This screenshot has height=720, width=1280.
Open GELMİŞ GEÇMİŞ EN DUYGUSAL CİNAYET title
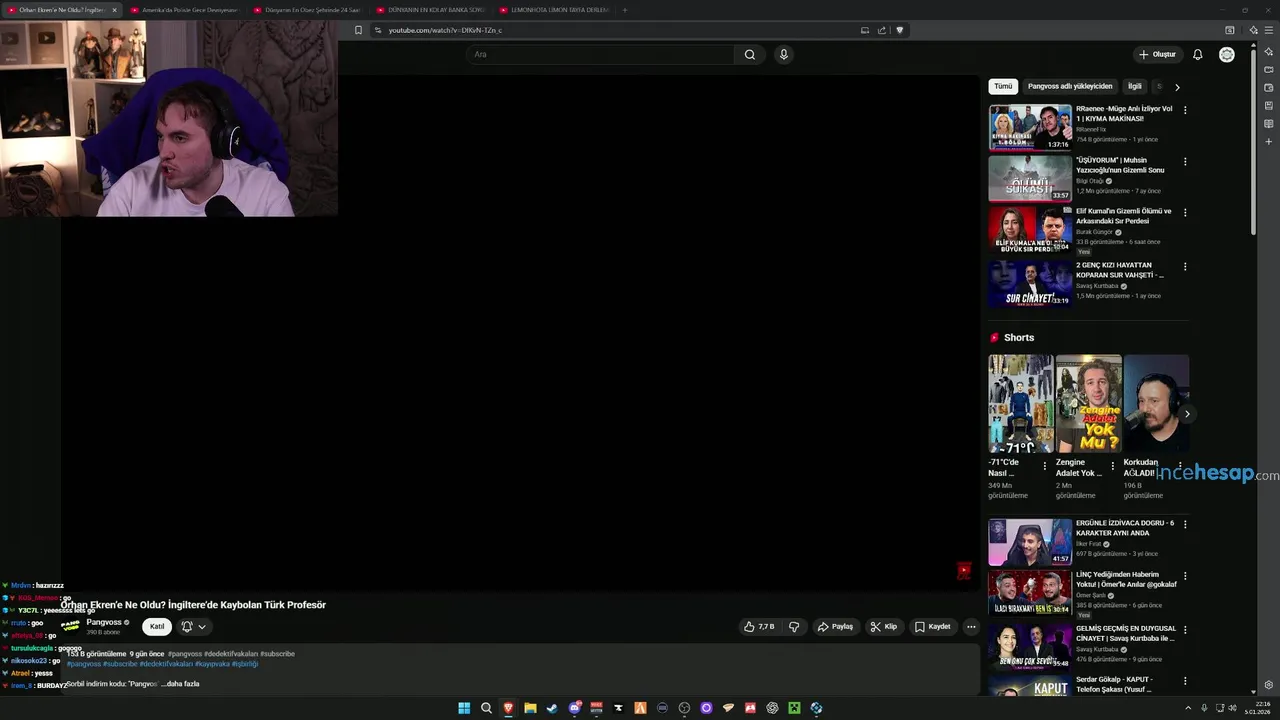pos(1126,633)
